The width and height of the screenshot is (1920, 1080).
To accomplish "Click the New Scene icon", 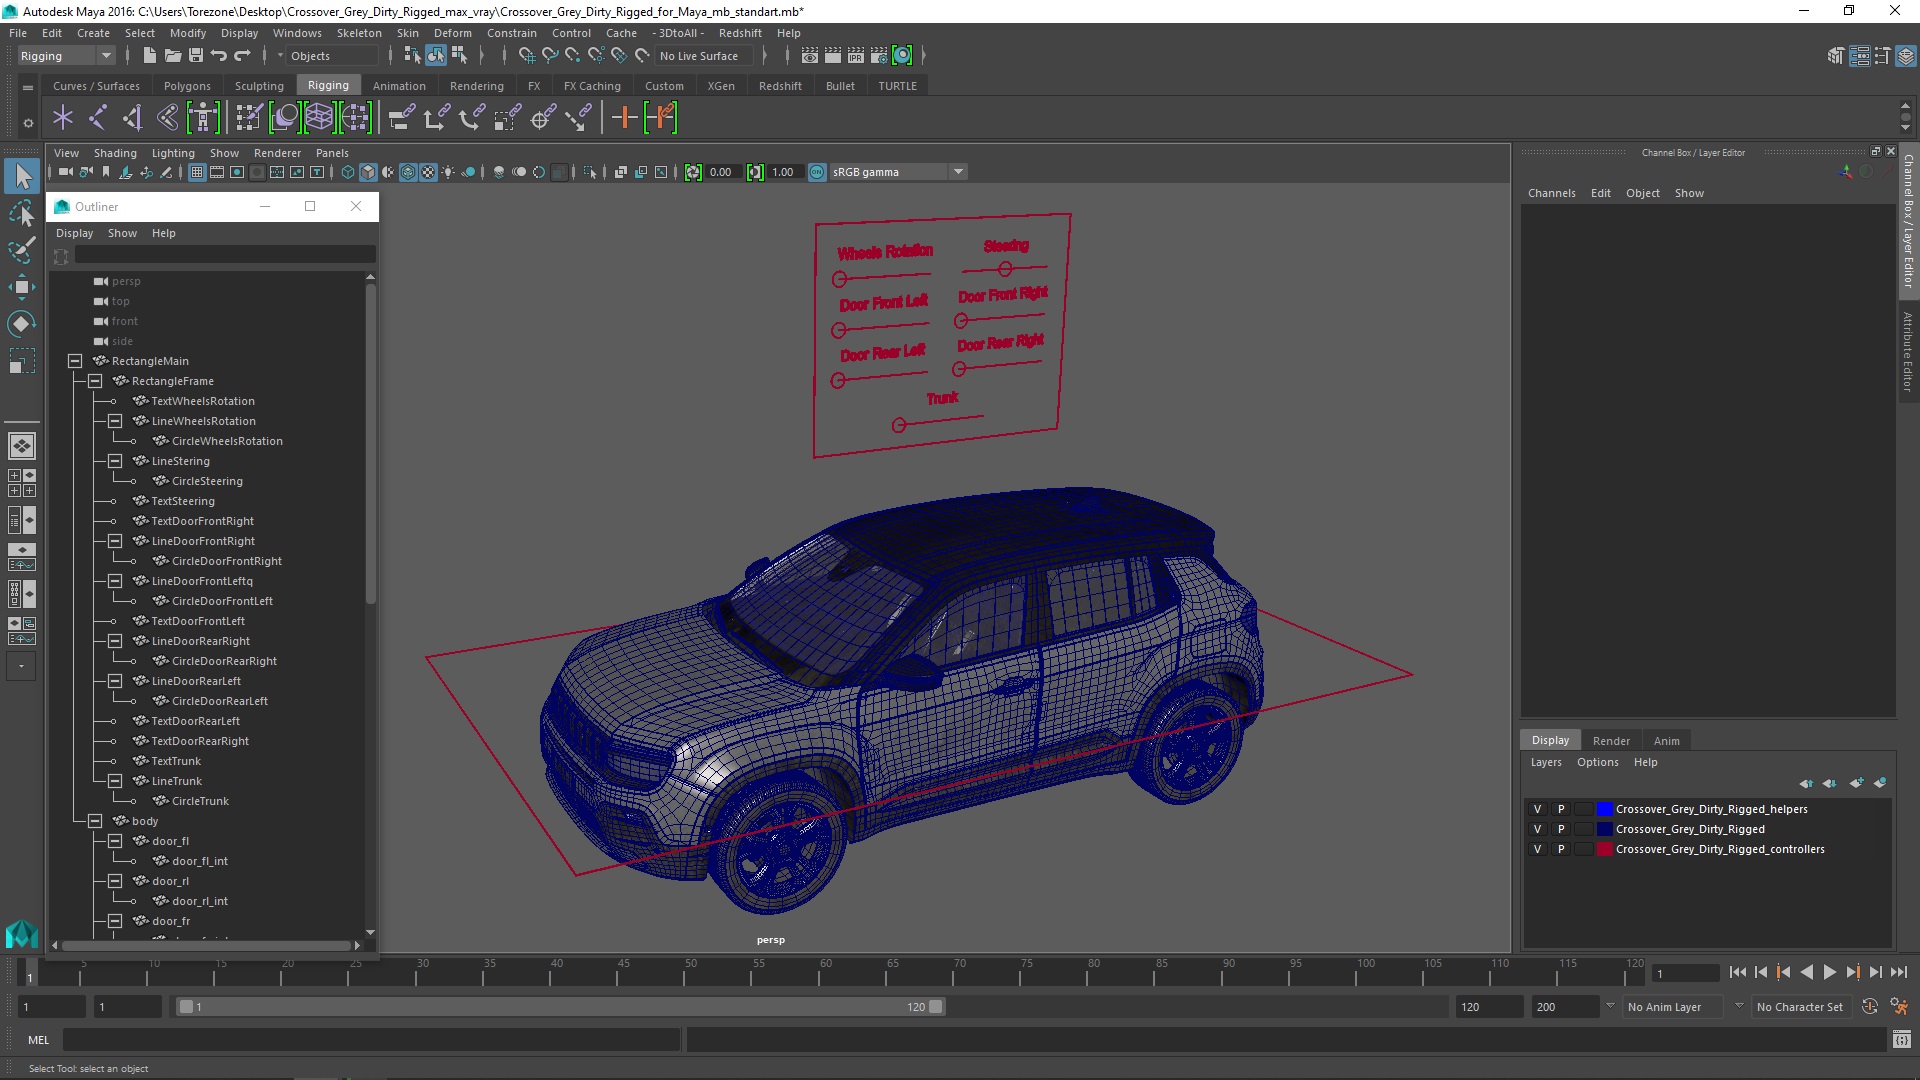I will (150, 56).
